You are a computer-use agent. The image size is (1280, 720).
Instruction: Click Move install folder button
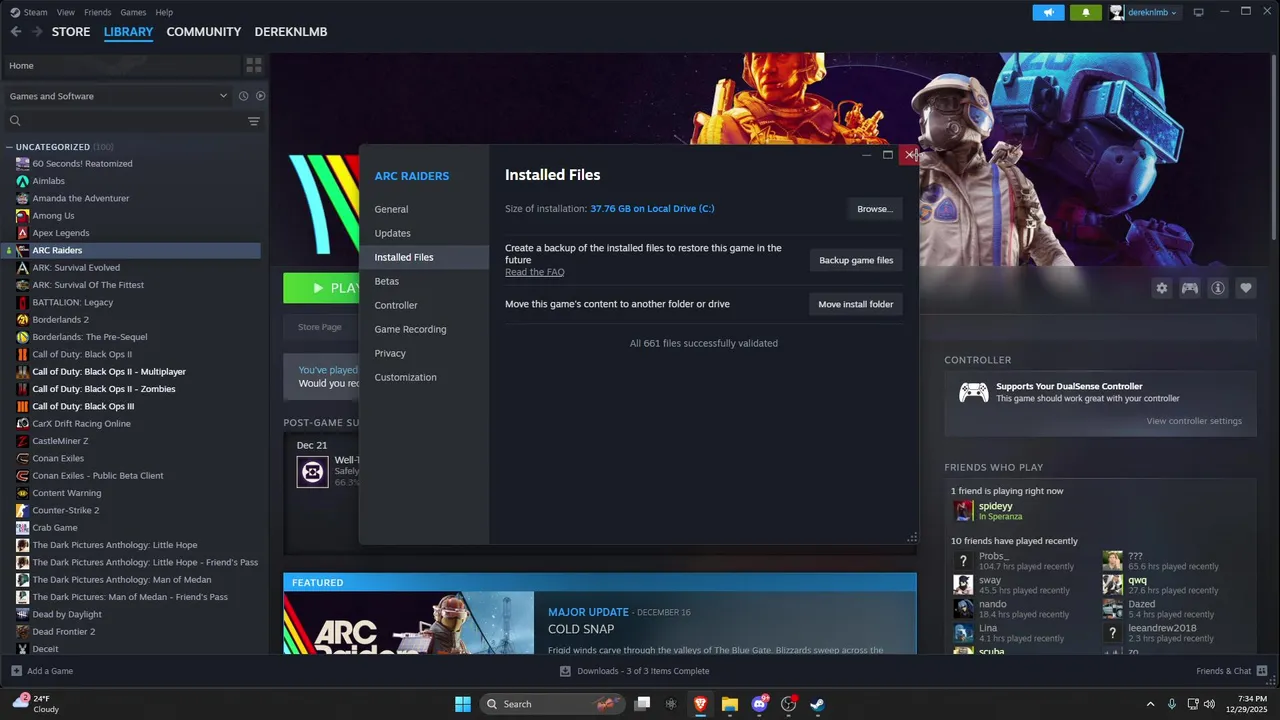[856, 304]
